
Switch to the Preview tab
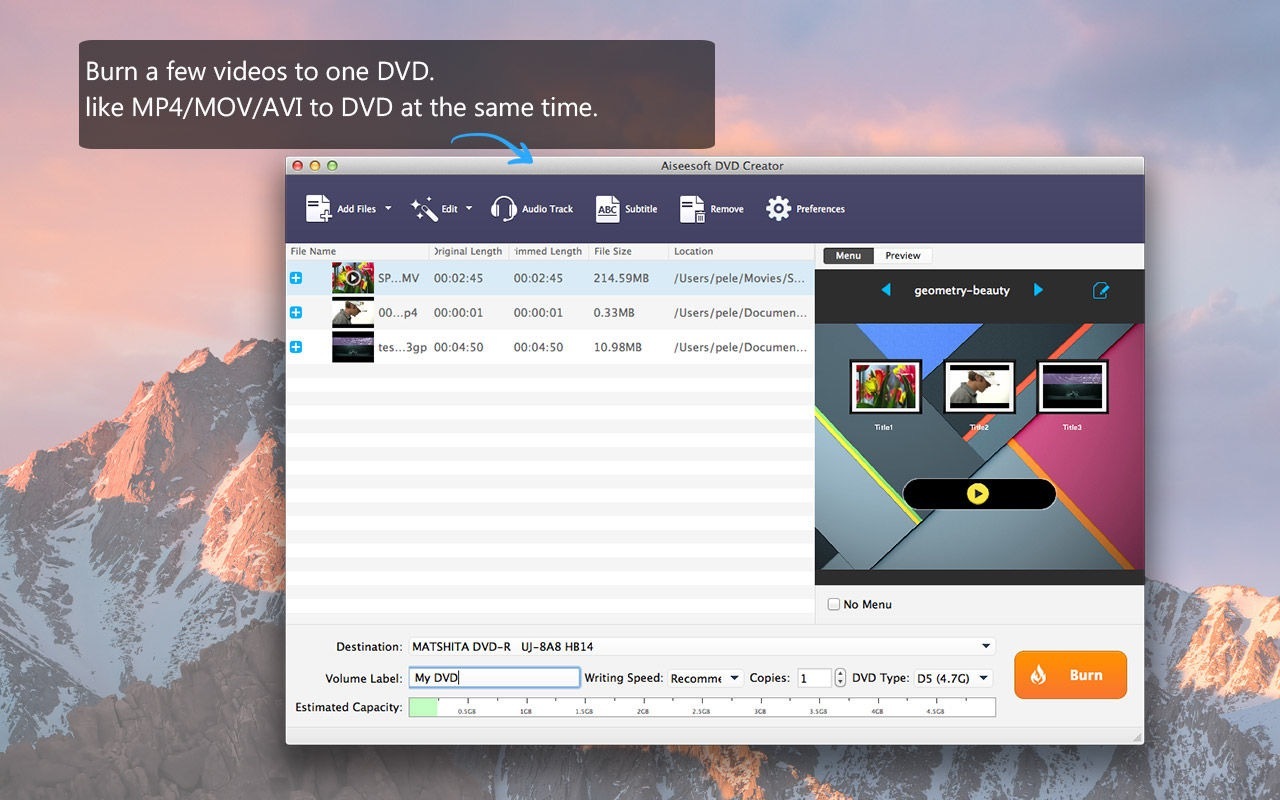coord(902,256)
